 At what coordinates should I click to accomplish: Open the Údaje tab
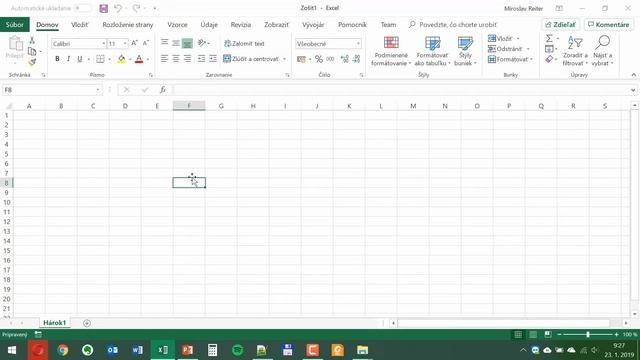click(x=209, y=24)
